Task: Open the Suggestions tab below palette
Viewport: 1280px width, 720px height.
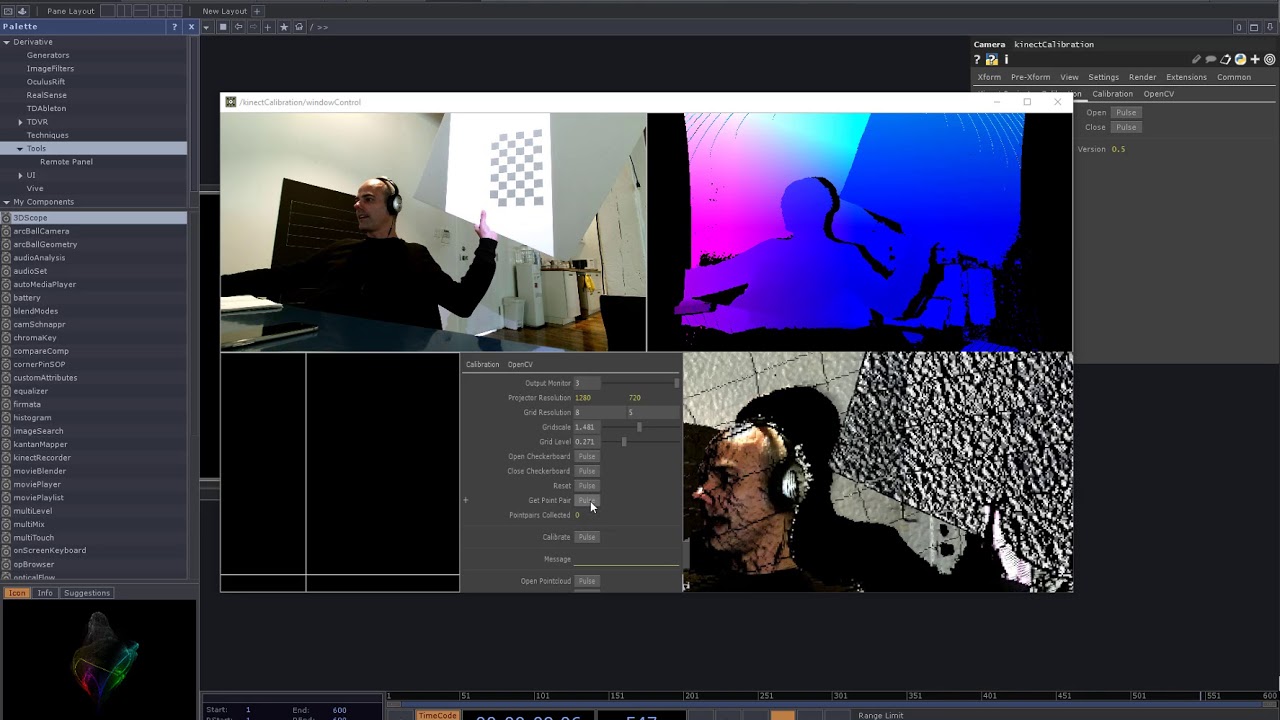Action: pos(87,593)
